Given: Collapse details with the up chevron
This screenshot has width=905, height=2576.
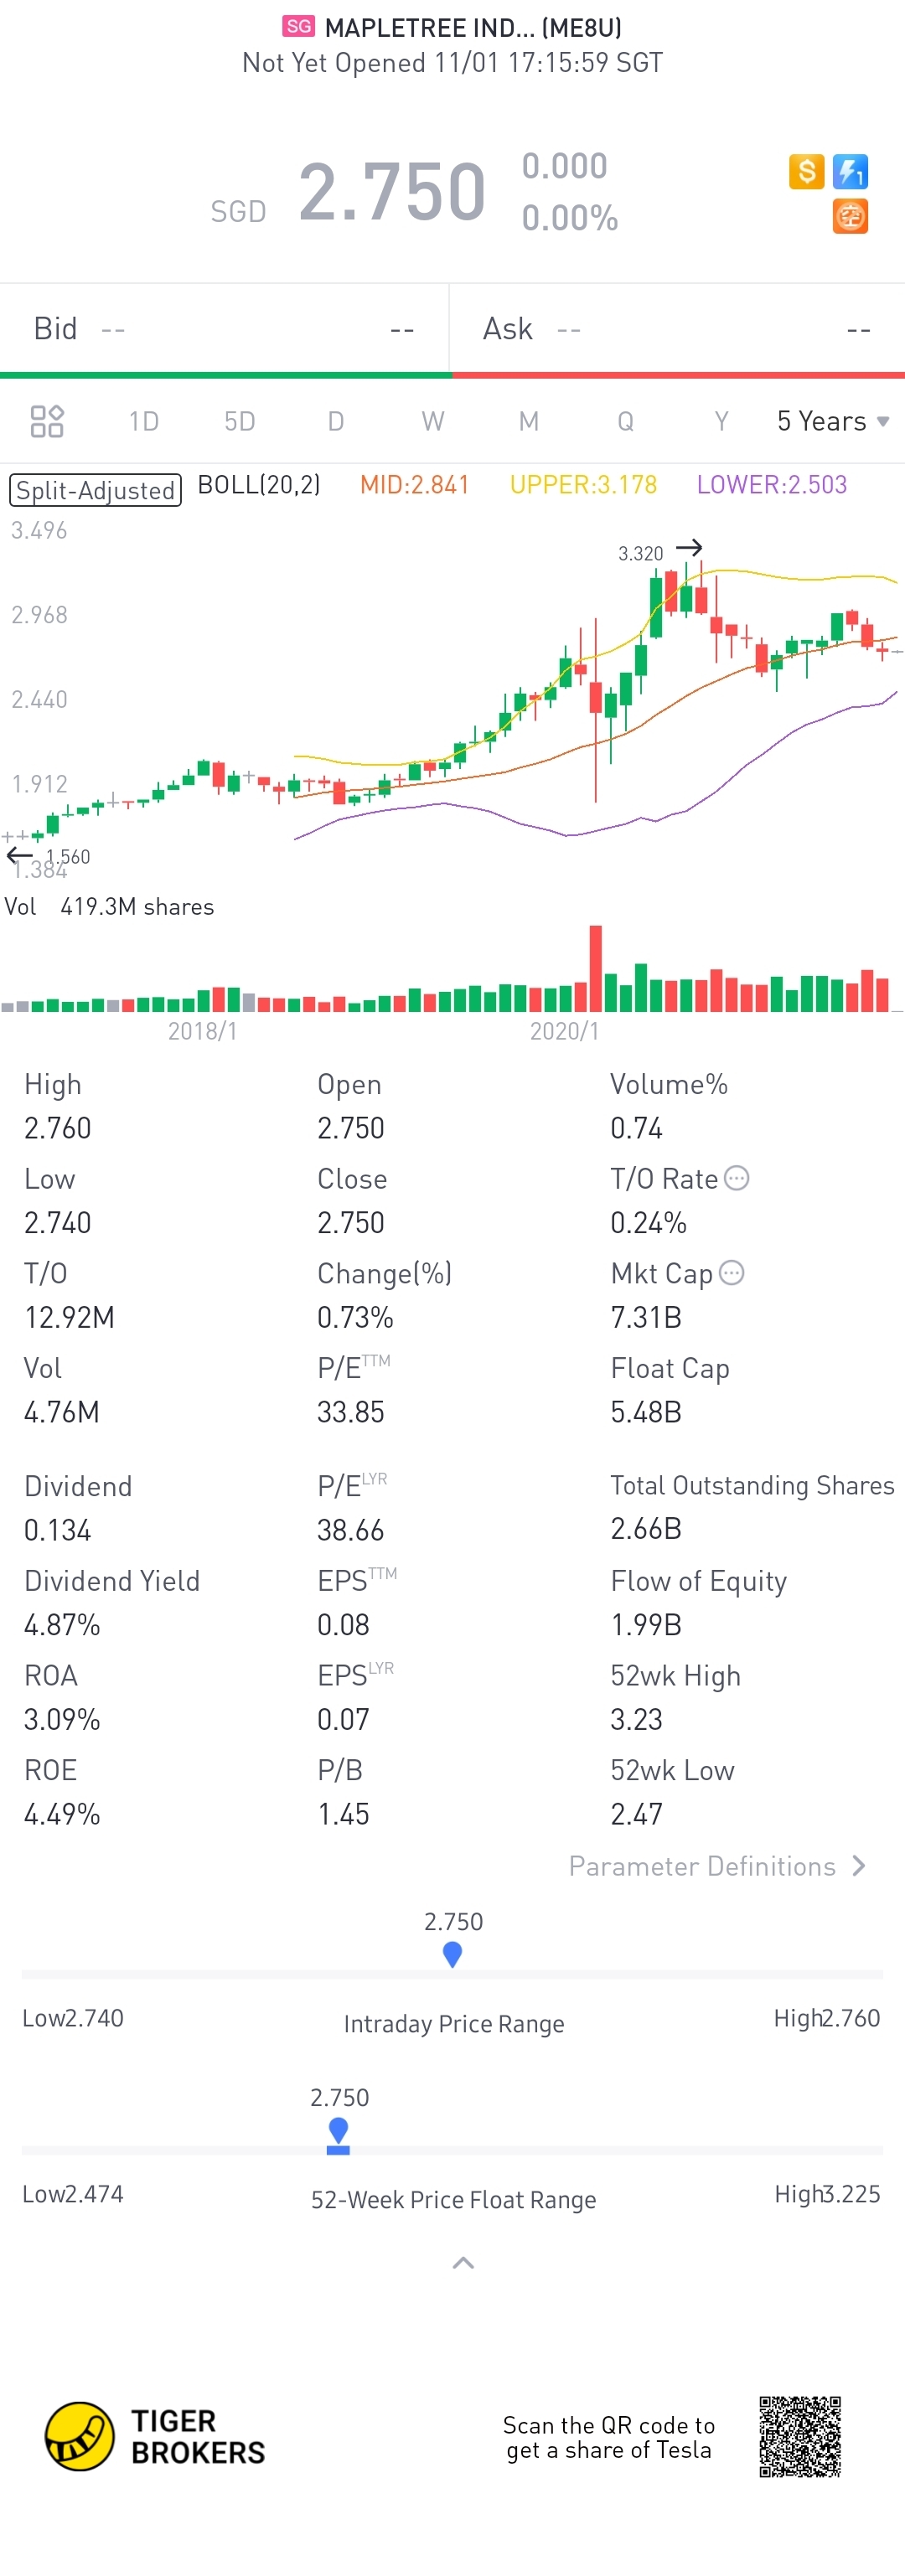Looking at the screenshot, I should pos(463,2263).
